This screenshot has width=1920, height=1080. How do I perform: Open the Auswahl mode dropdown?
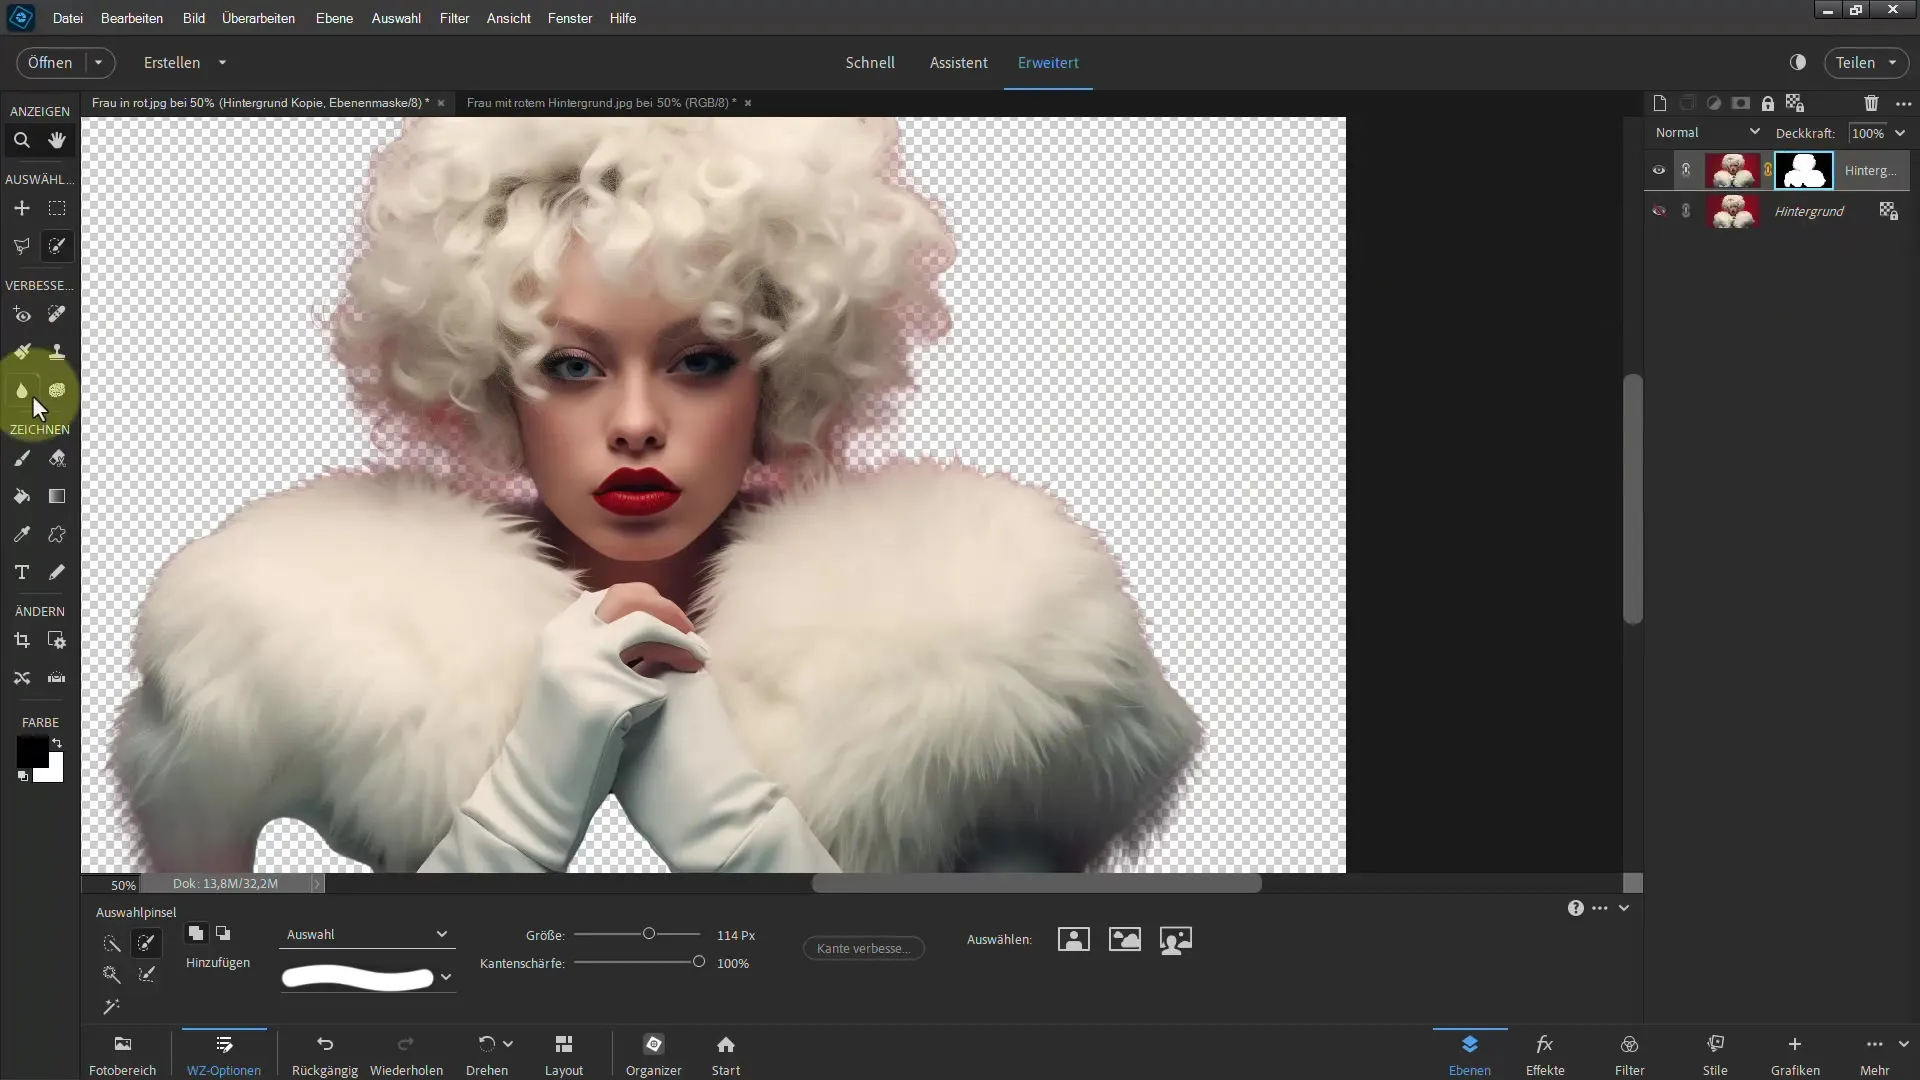(x=366, y=934)
